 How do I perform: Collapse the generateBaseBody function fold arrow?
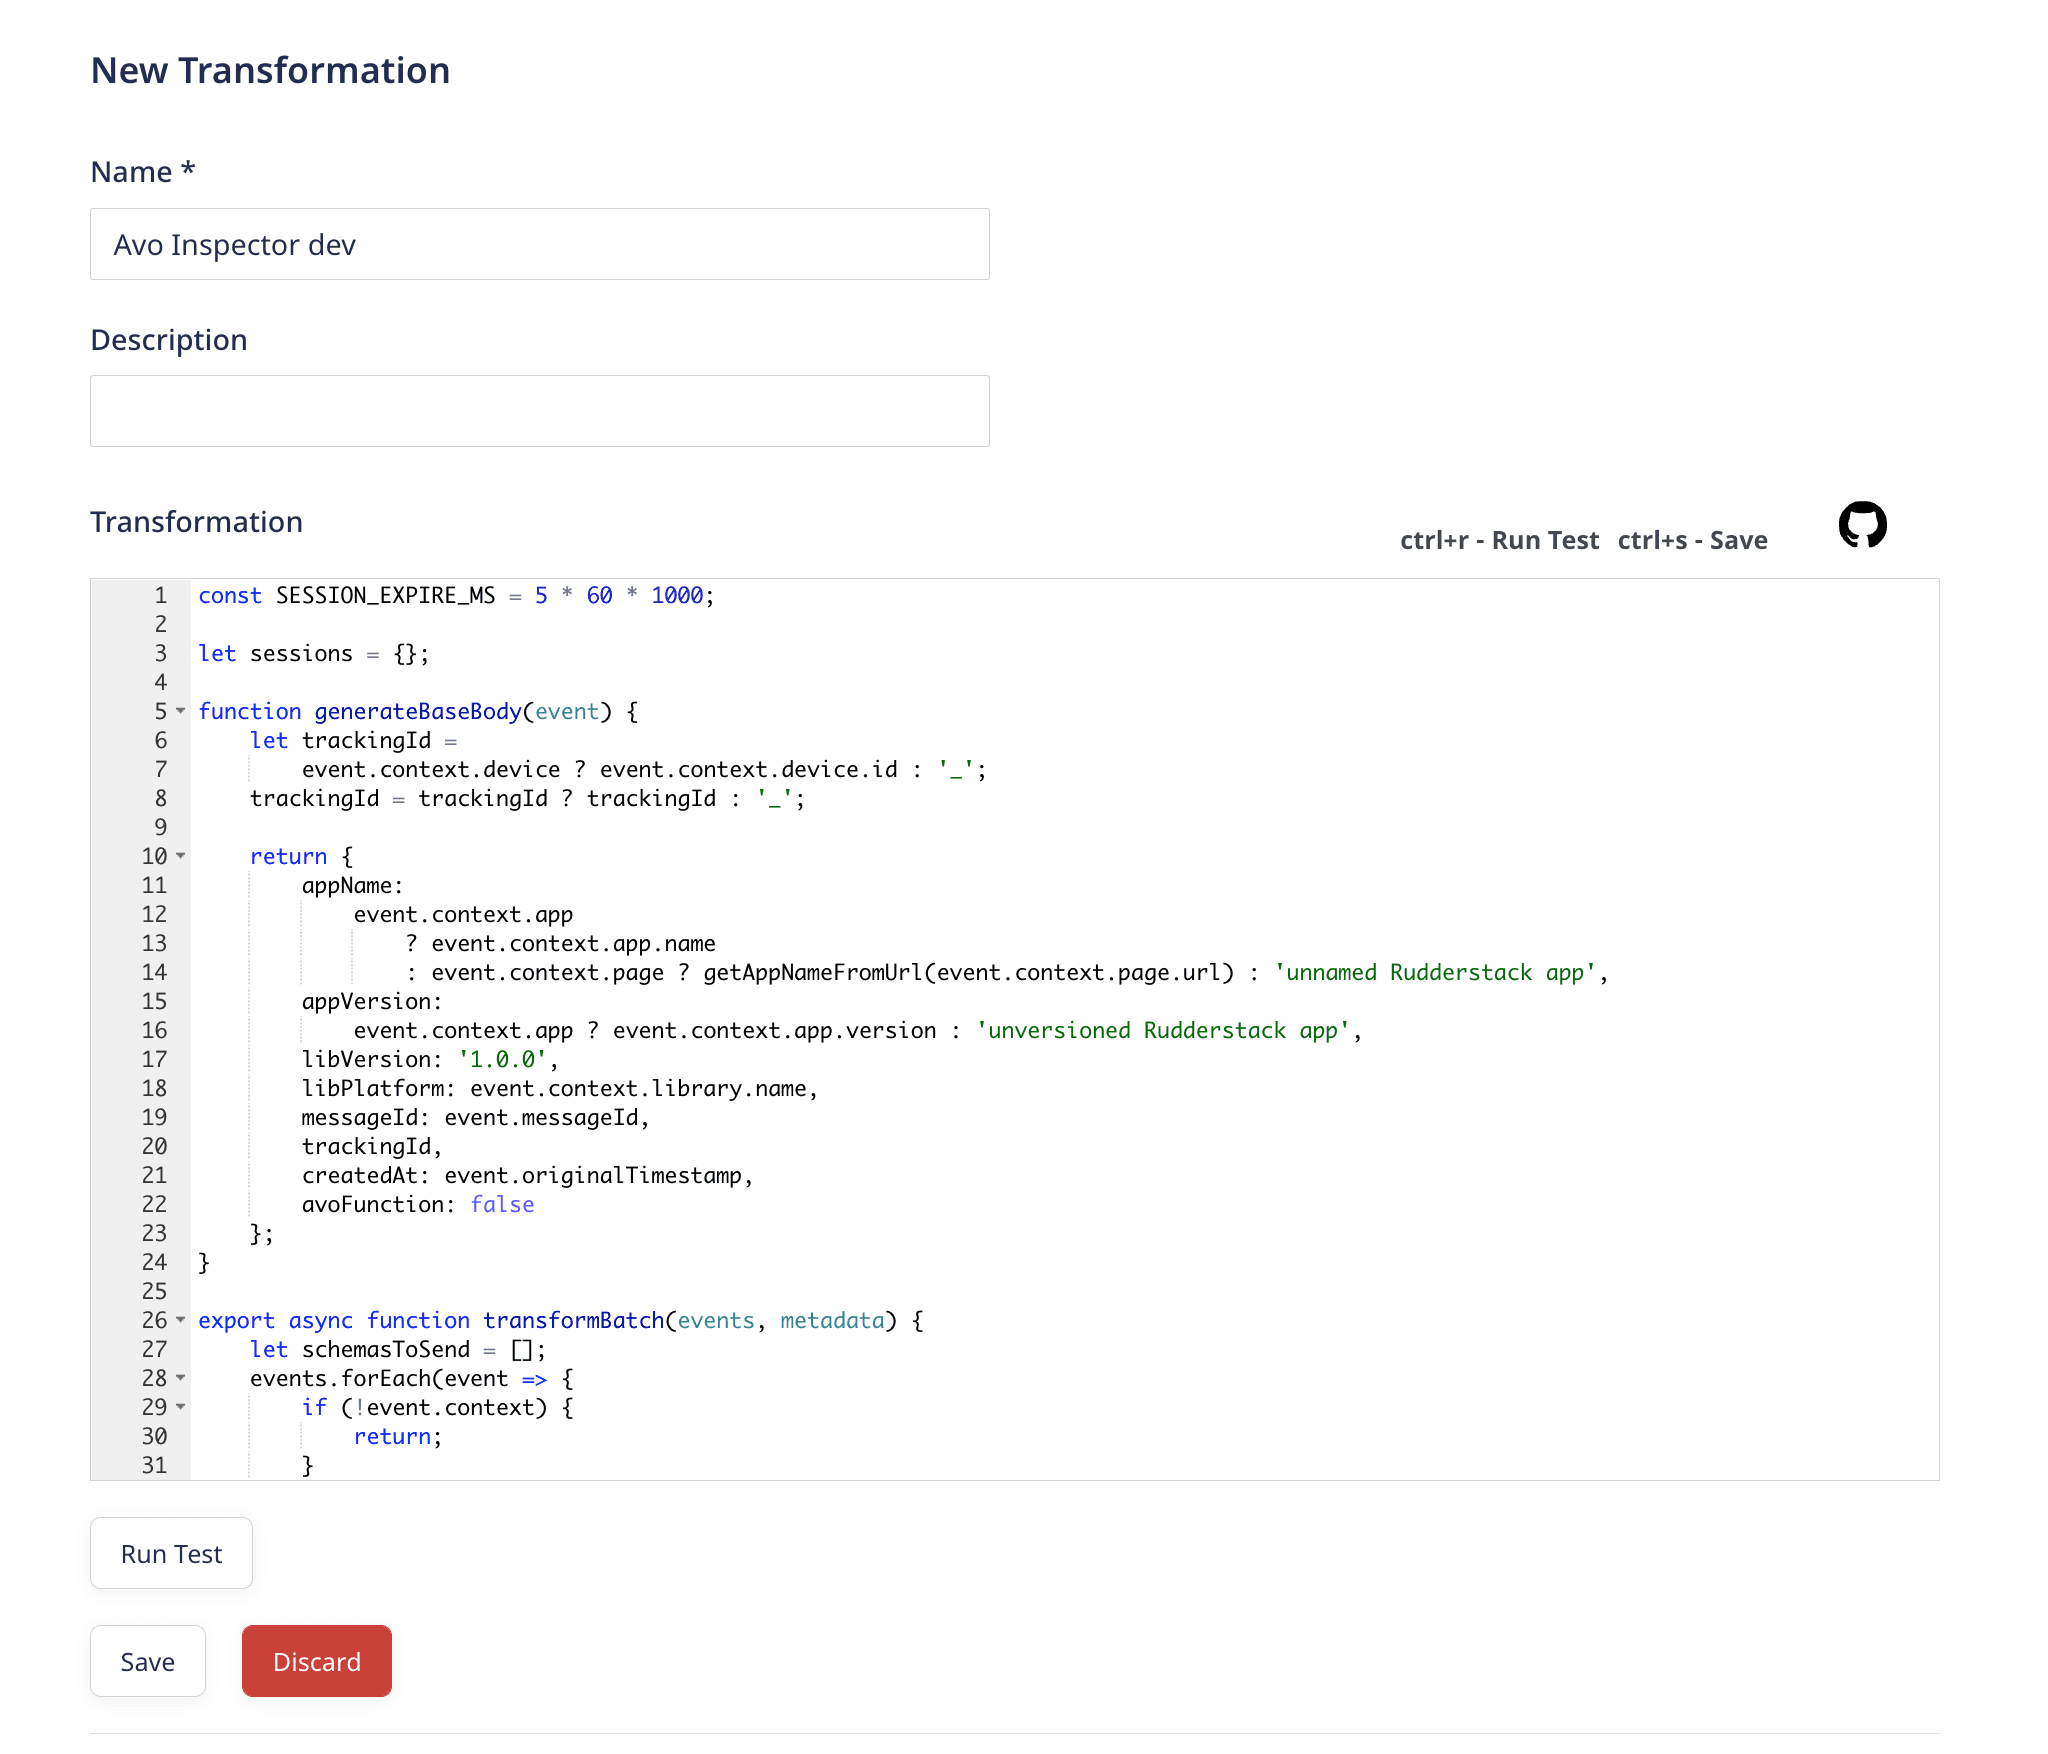coord(181,711)
